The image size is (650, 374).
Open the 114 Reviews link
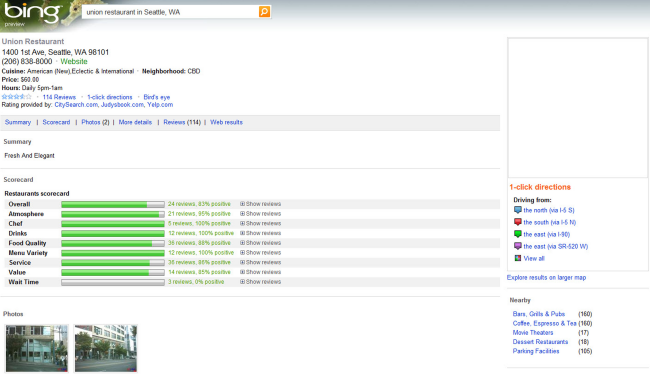[59, 97]
